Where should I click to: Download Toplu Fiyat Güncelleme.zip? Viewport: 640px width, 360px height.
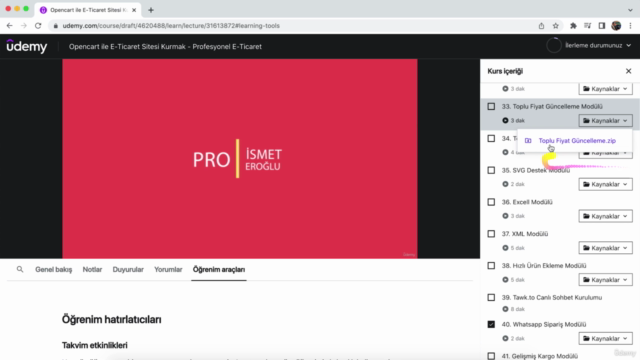[x=577, y=140]
